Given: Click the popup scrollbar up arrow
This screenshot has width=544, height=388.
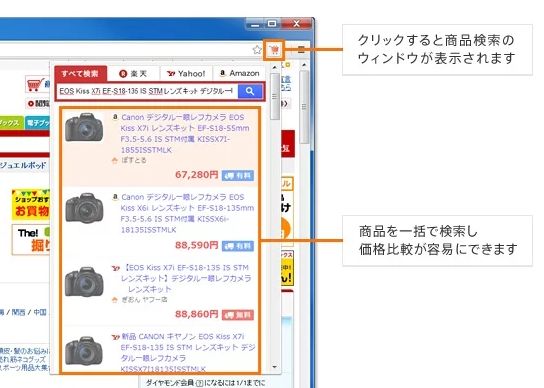Looking at the screenshot, I should (275, 67).
